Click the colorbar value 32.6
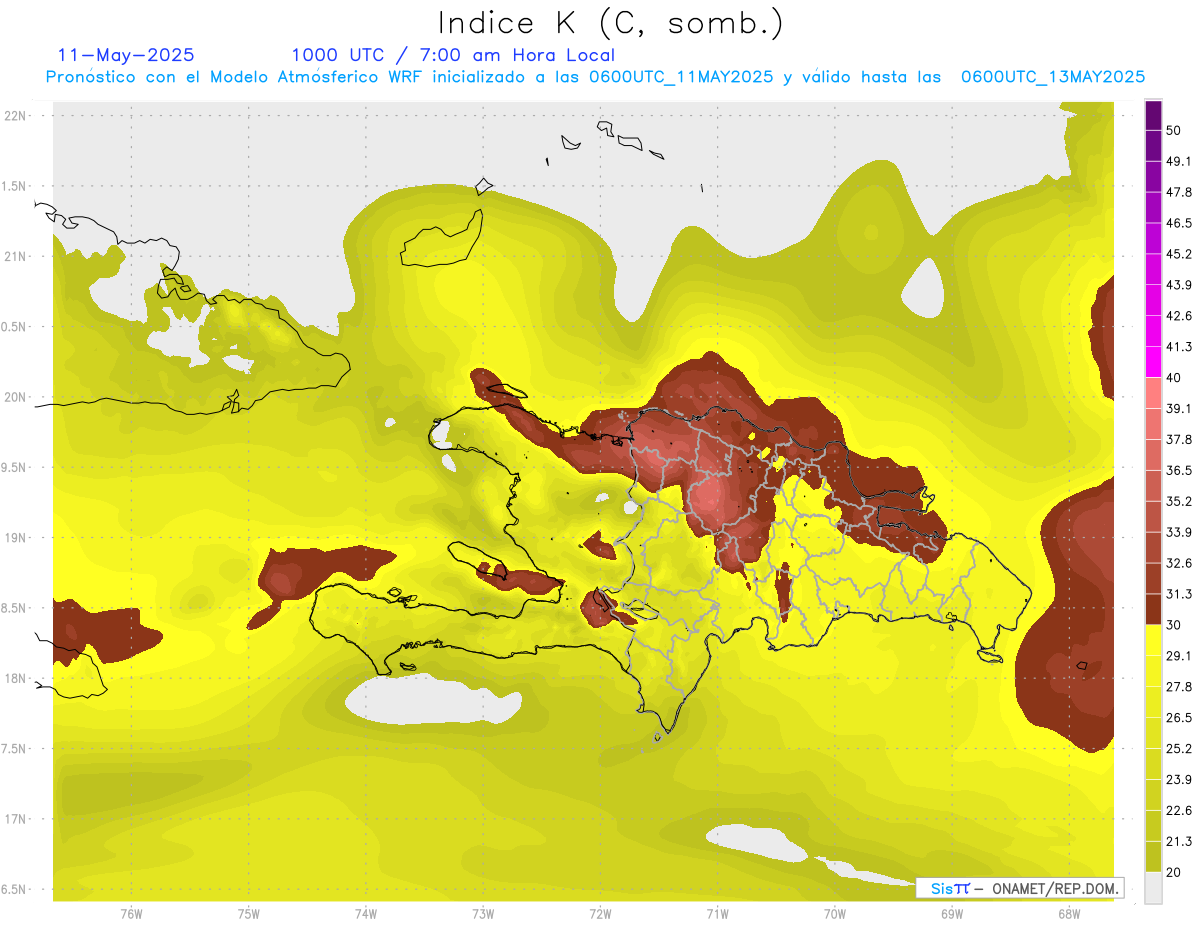The image size is (1200, 927). pos(1179,563)
